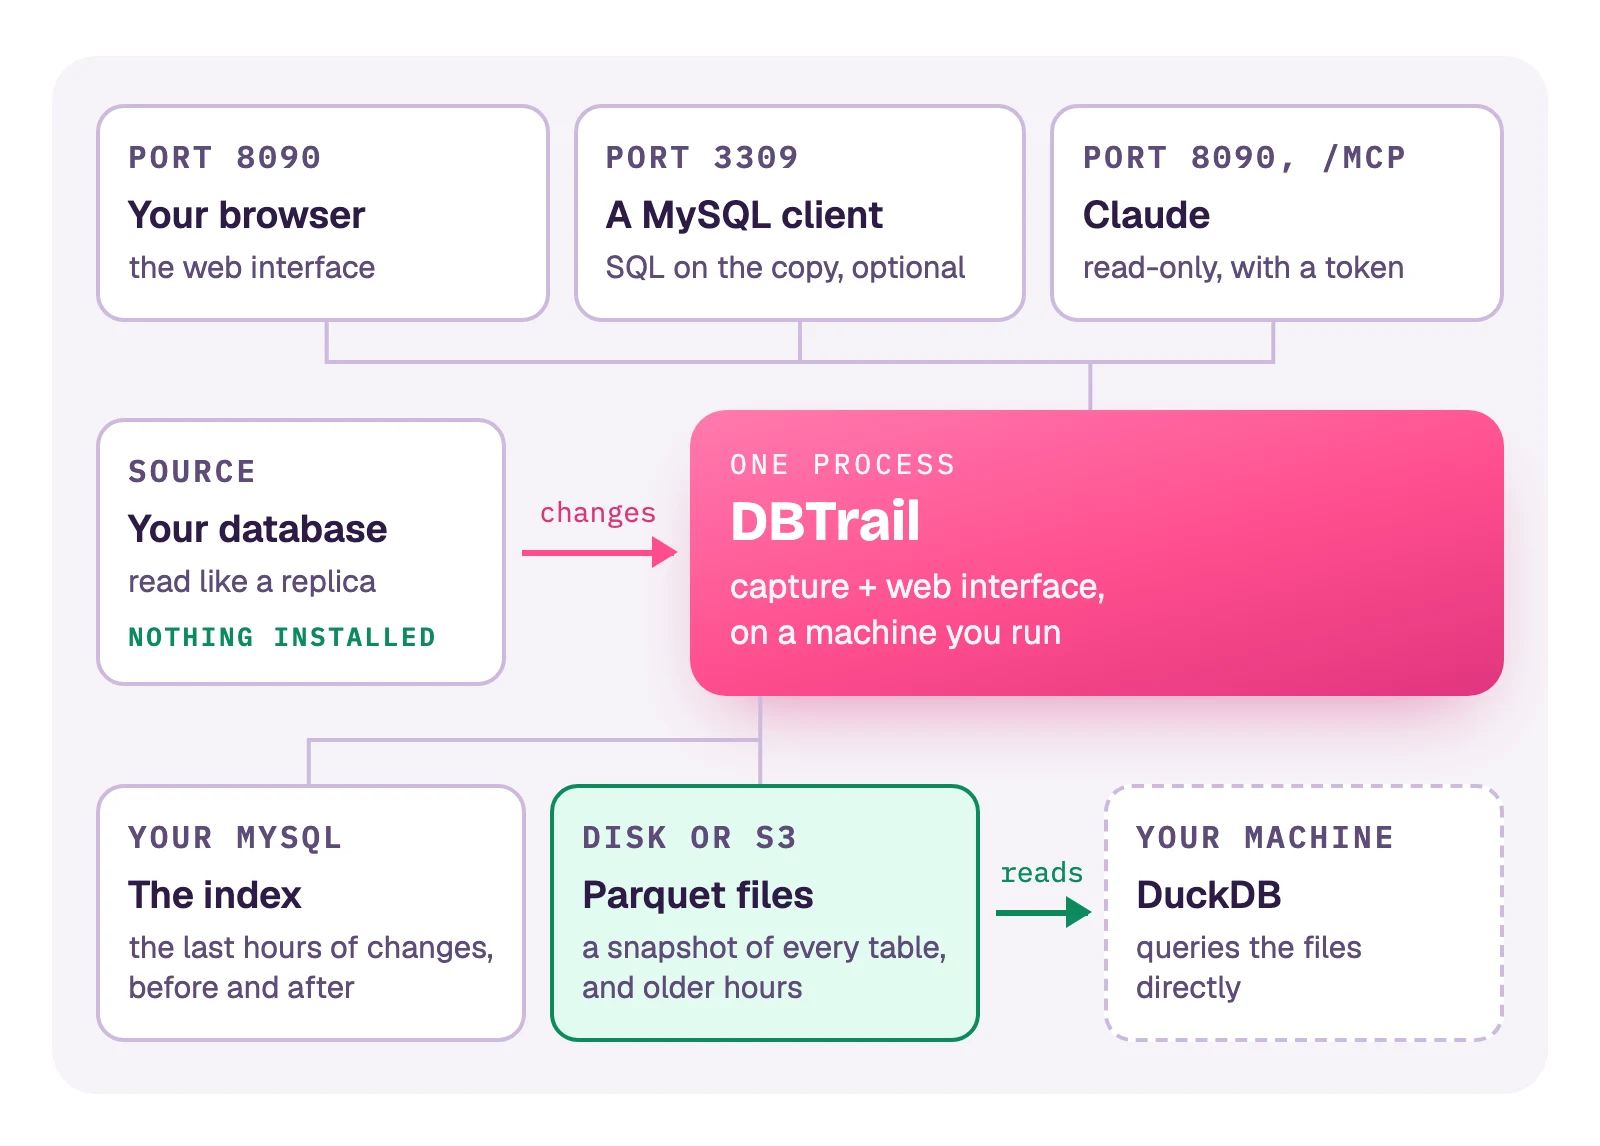Click "a snapshot of every table," text
The image size is (1600, 1146).
[764, 947]
